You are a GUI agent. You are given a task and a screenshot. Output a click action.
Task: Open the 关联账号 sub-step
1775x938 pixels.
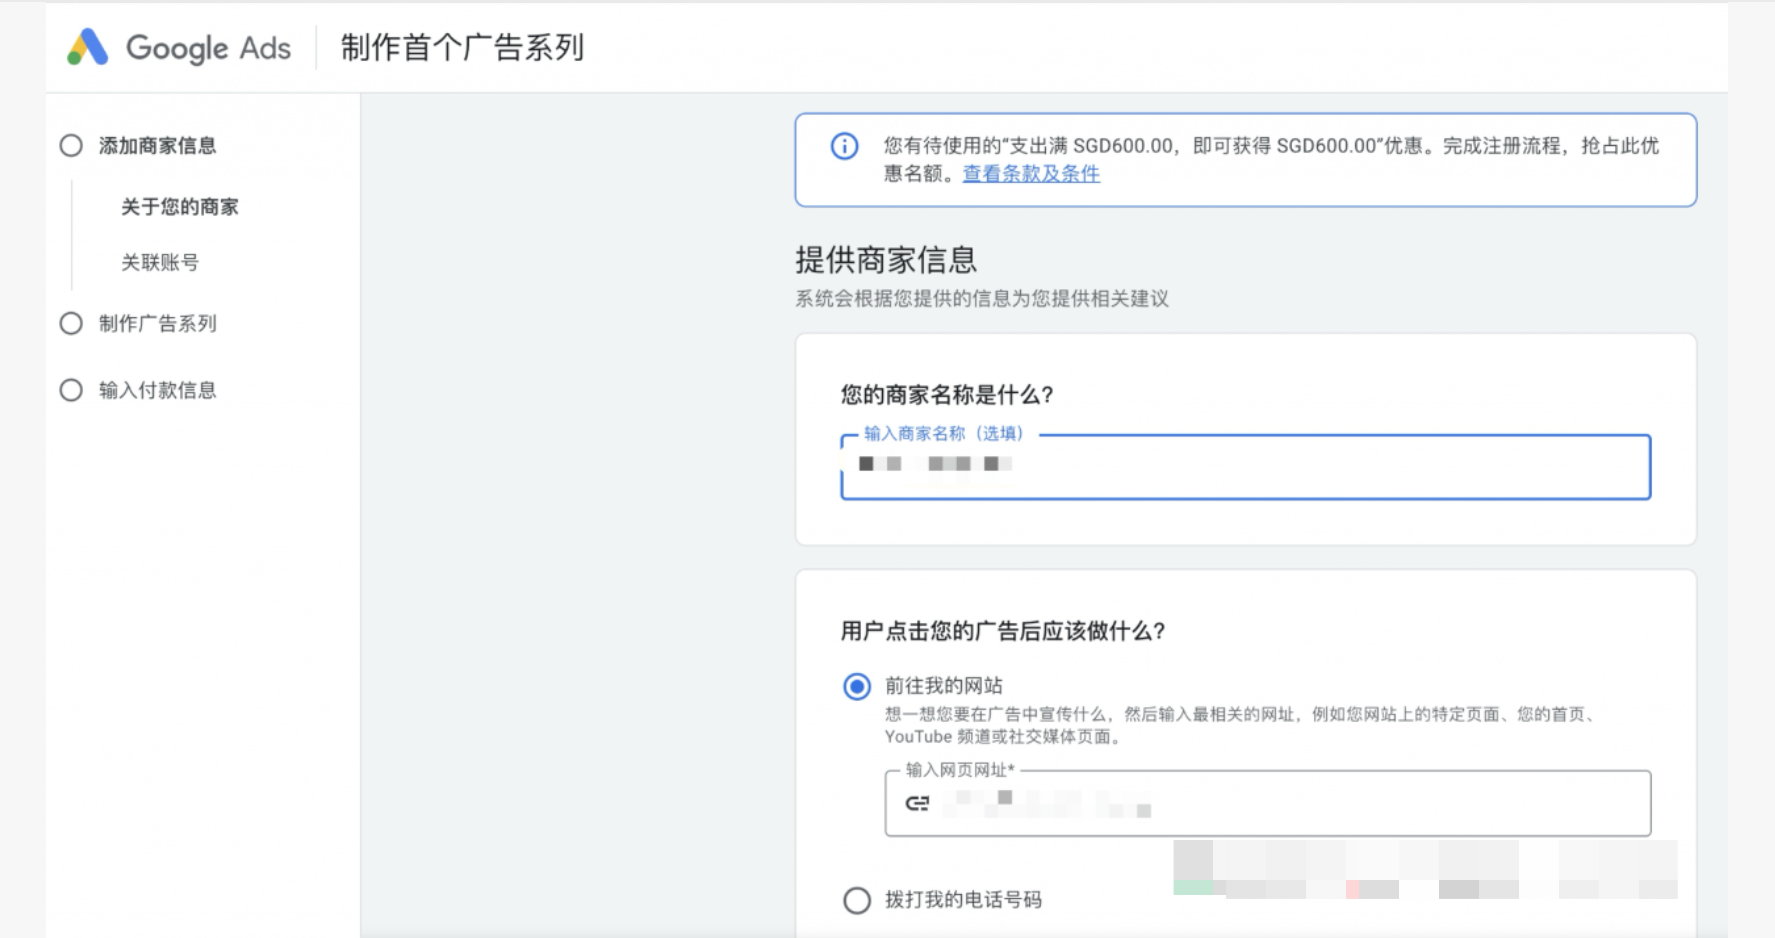(x=160, y=262)
